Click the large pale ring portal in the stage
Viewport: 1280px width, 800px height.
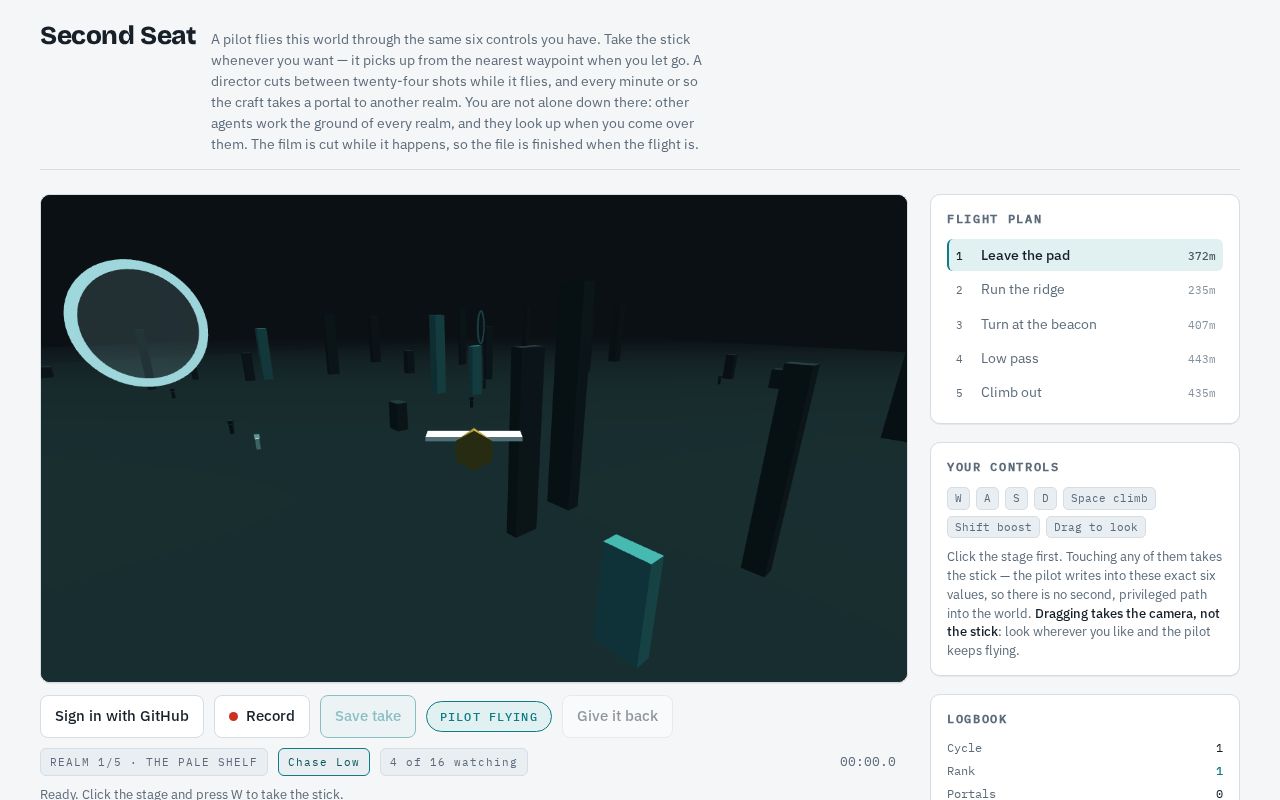pyautogui.click(x=136, y=323)
